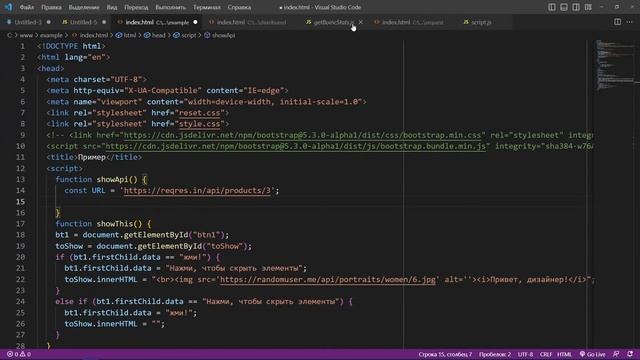Click unsaved dot on Untitled-3 tab
This screenshot has height=360, width=640.
point(49,22)
